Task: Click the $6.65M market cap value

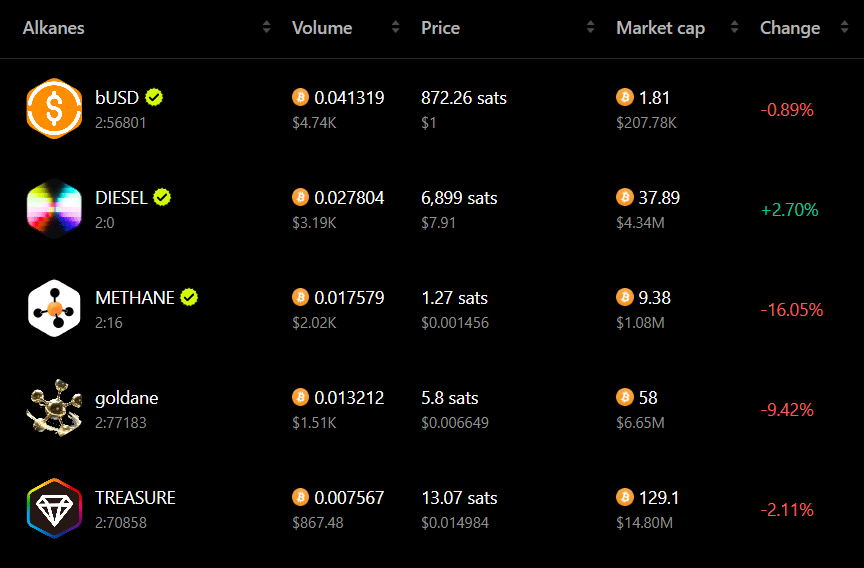Action: point(640,423)
